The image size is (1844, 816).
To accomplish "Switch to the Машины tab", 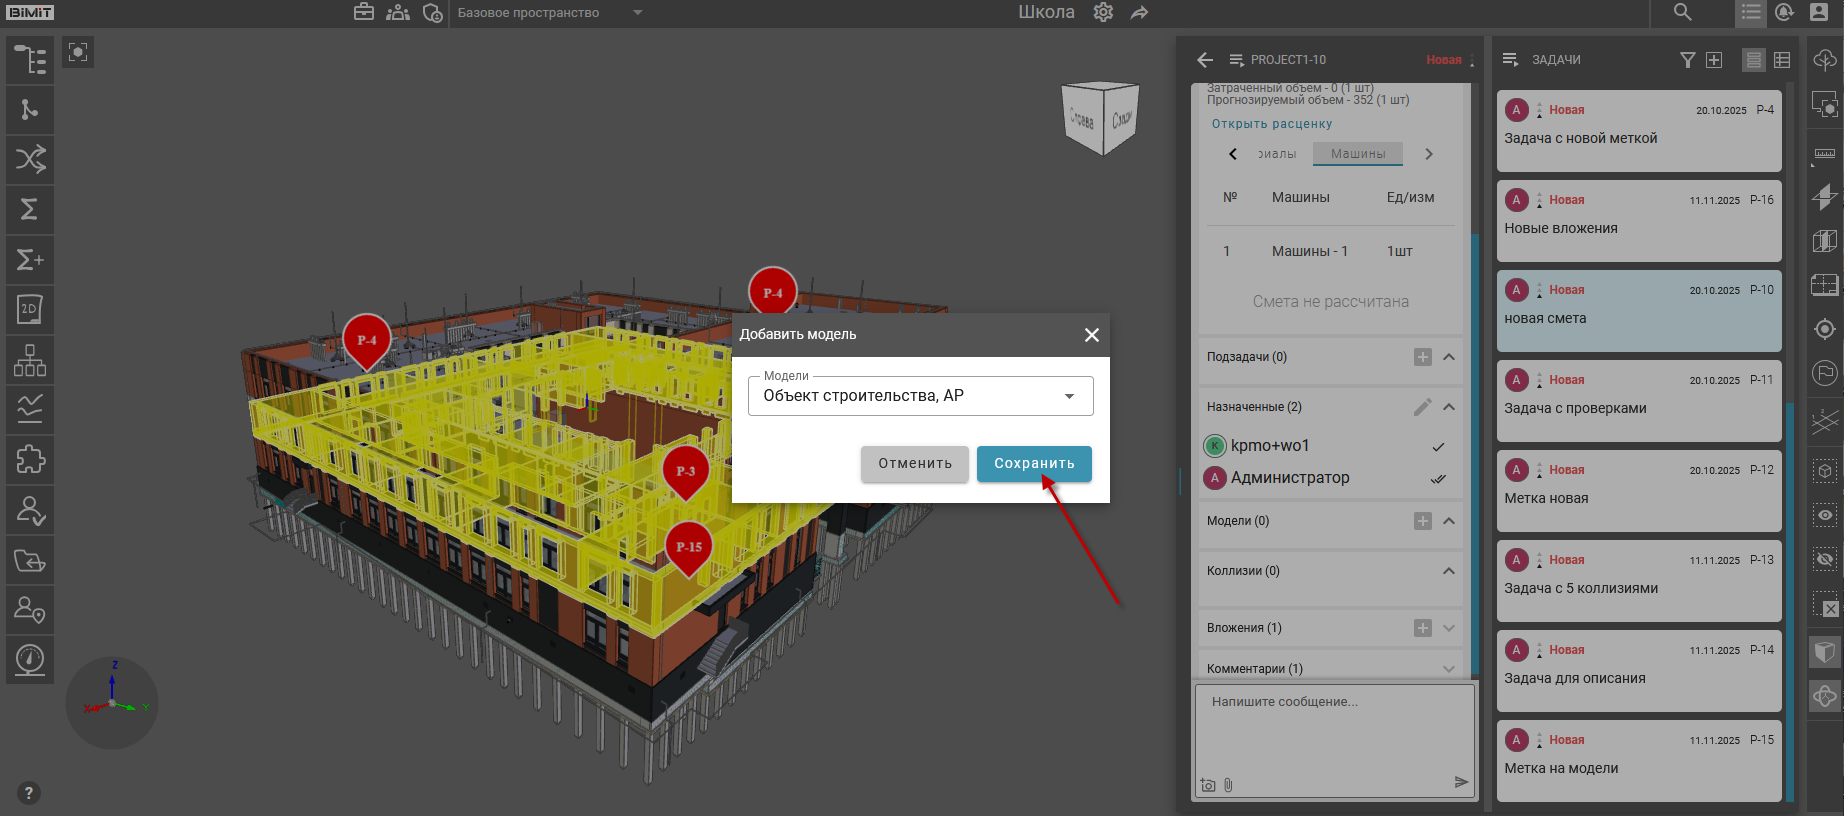I will [1357, 154].
